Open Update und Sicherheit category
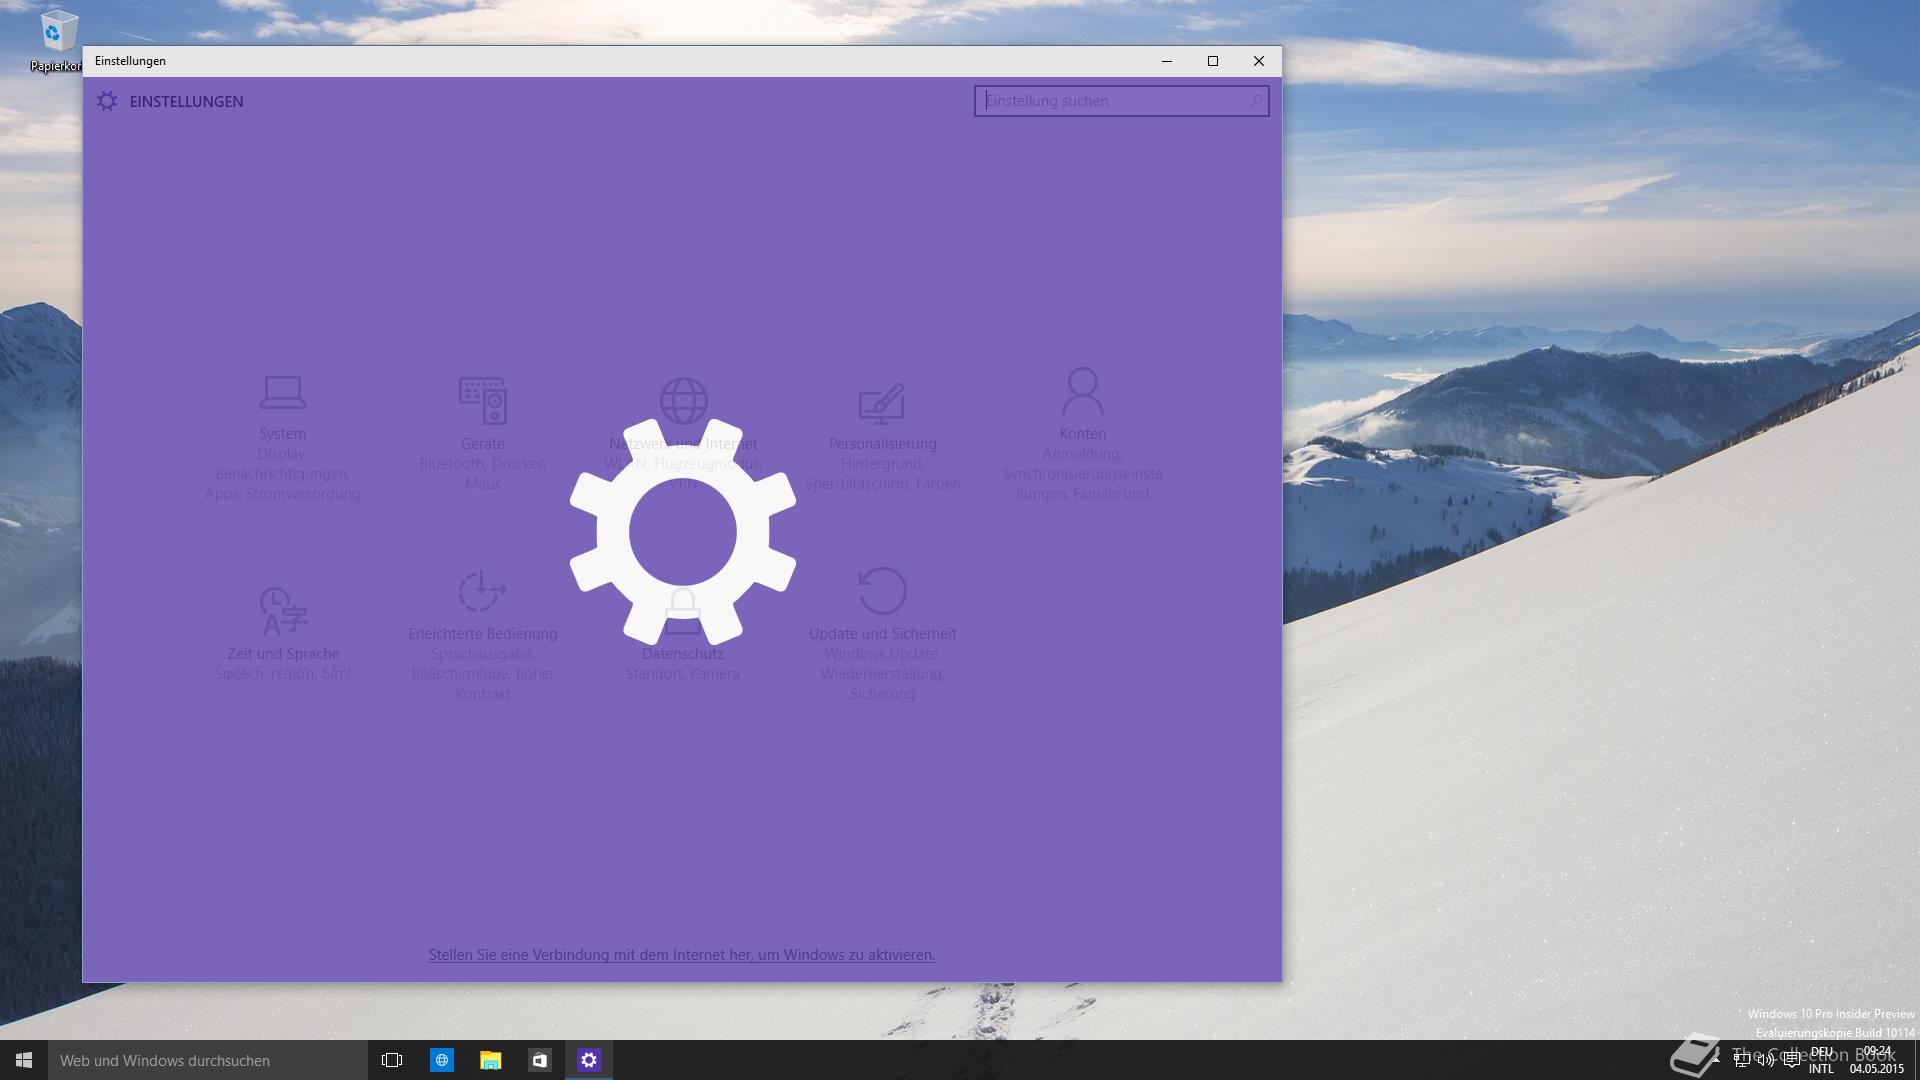1920x1080 pixels. 883,634
